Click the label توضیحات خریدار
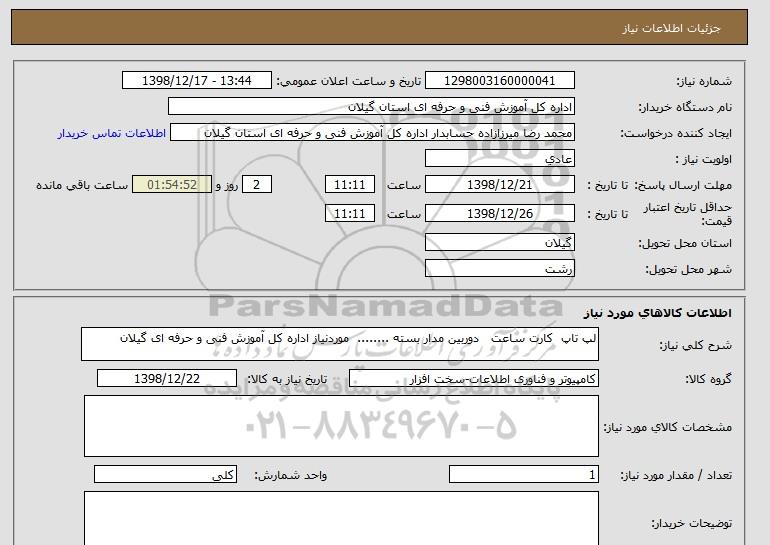The image size is (770, 545). pos(691,523)
